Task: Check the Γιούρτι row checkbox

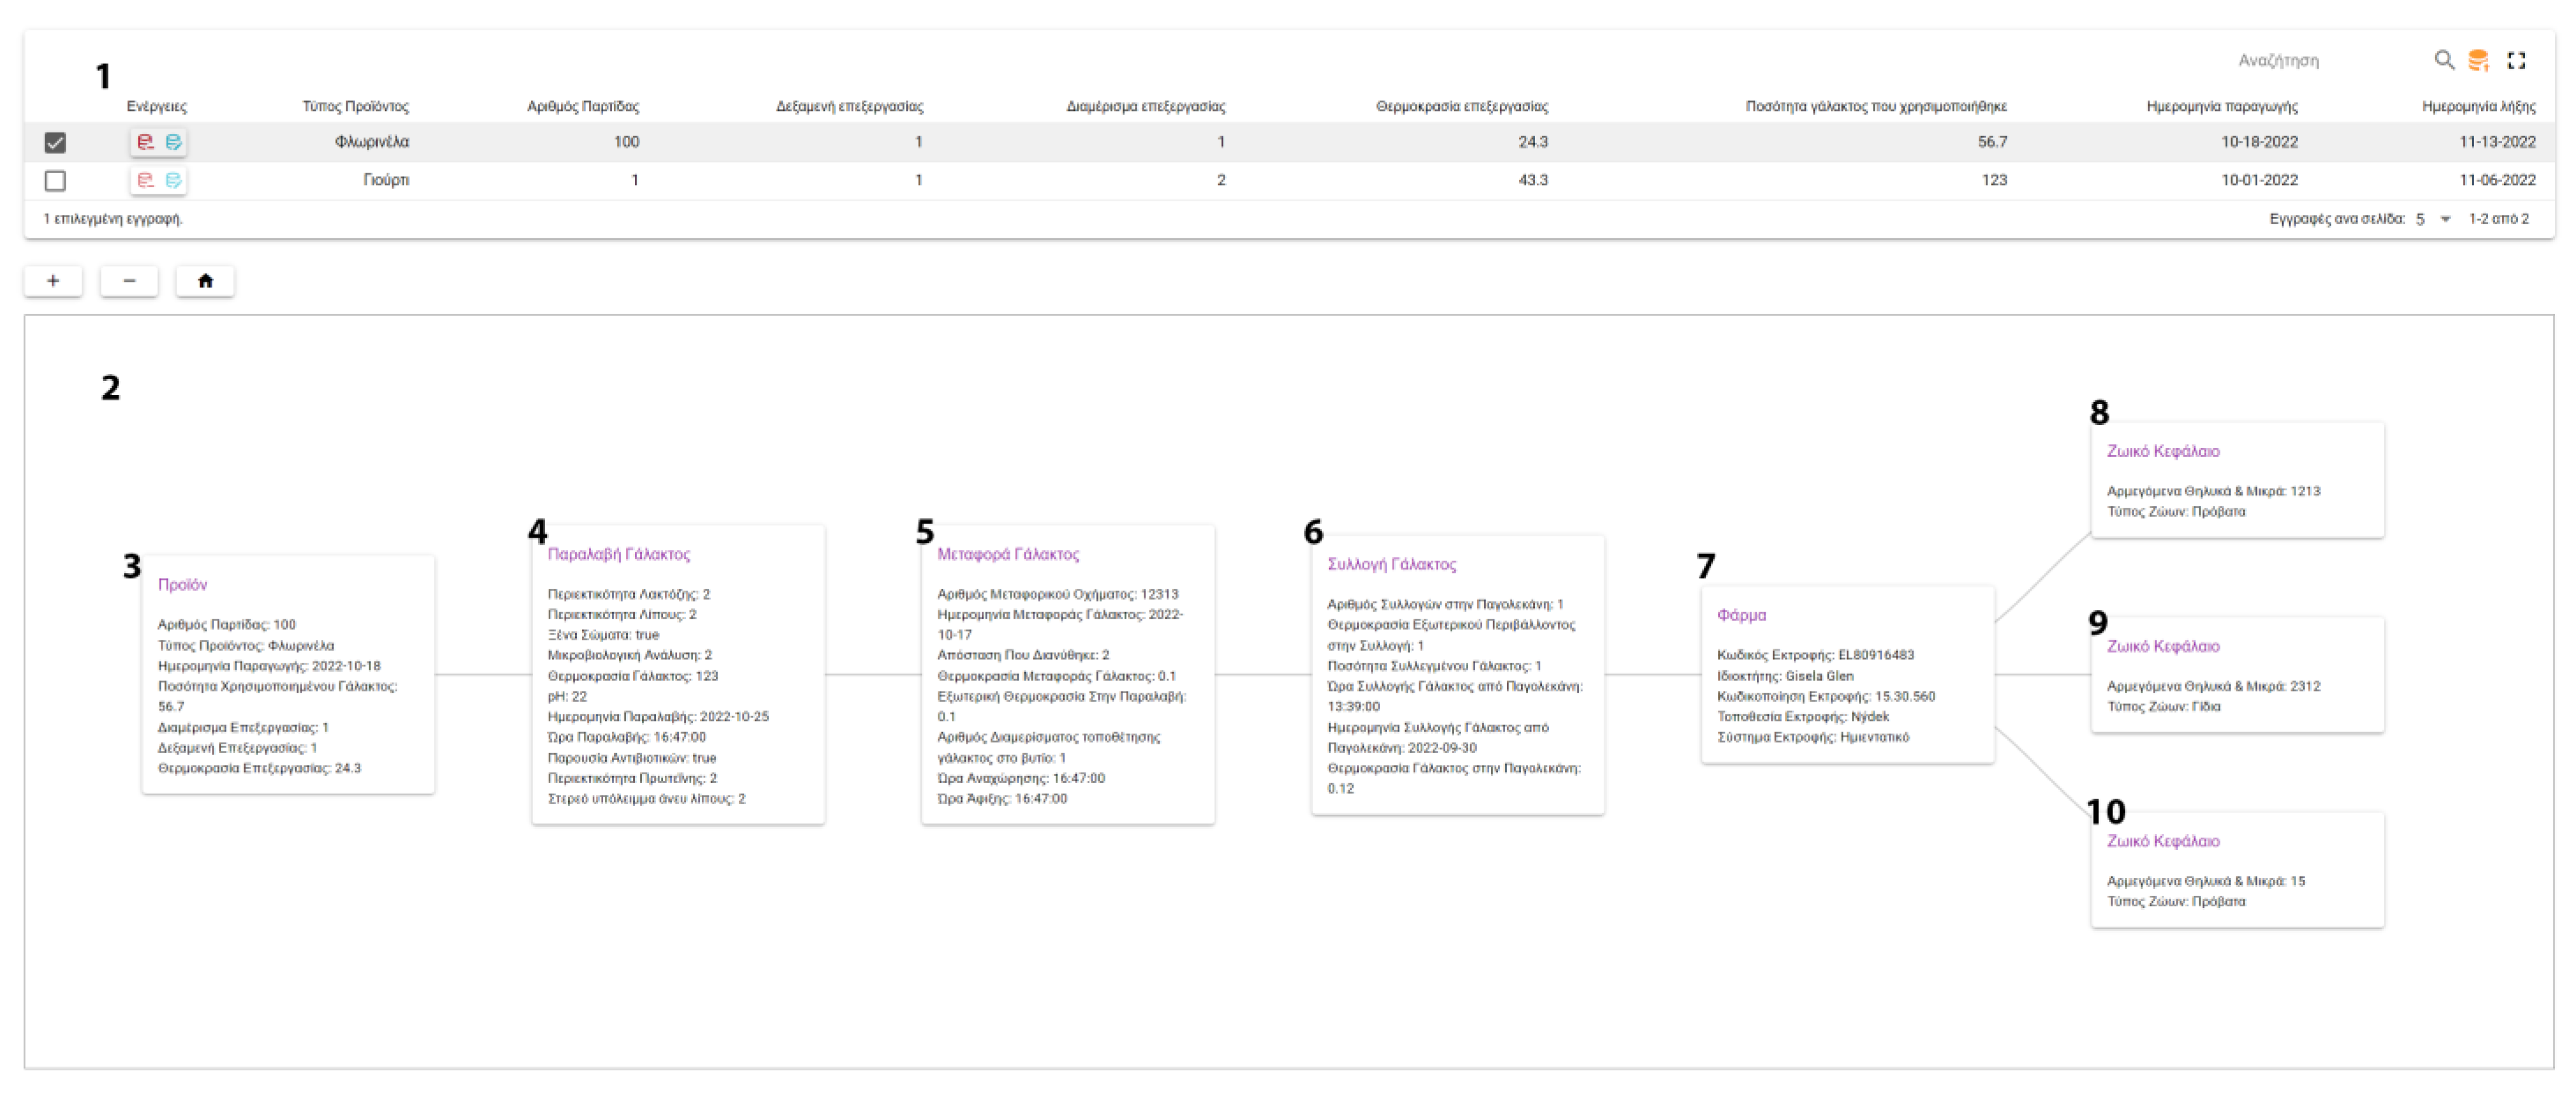Action: point(55,181)
